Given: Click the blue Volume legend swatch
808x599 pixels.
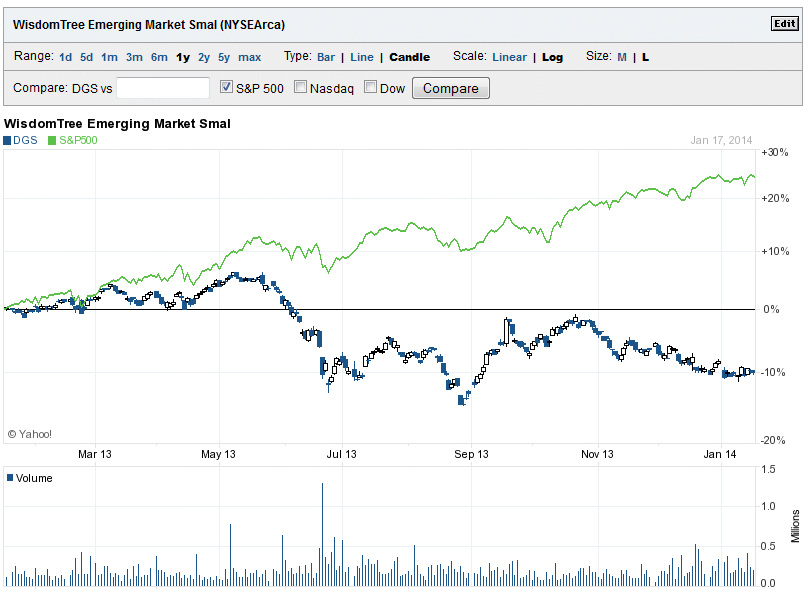Looking at the screenshot, I should [10, 477].
